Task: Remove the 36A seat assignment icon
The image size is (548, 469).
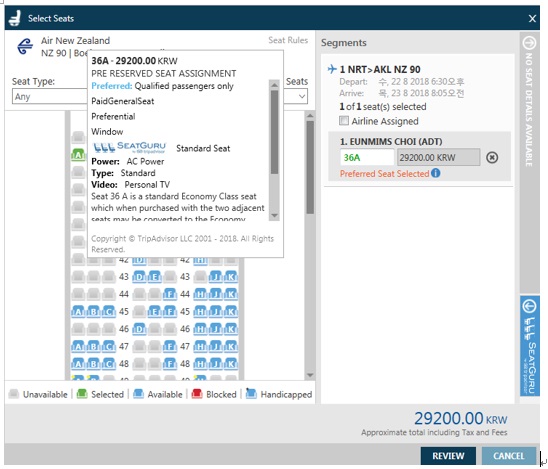Action: [x=492, y=158]
